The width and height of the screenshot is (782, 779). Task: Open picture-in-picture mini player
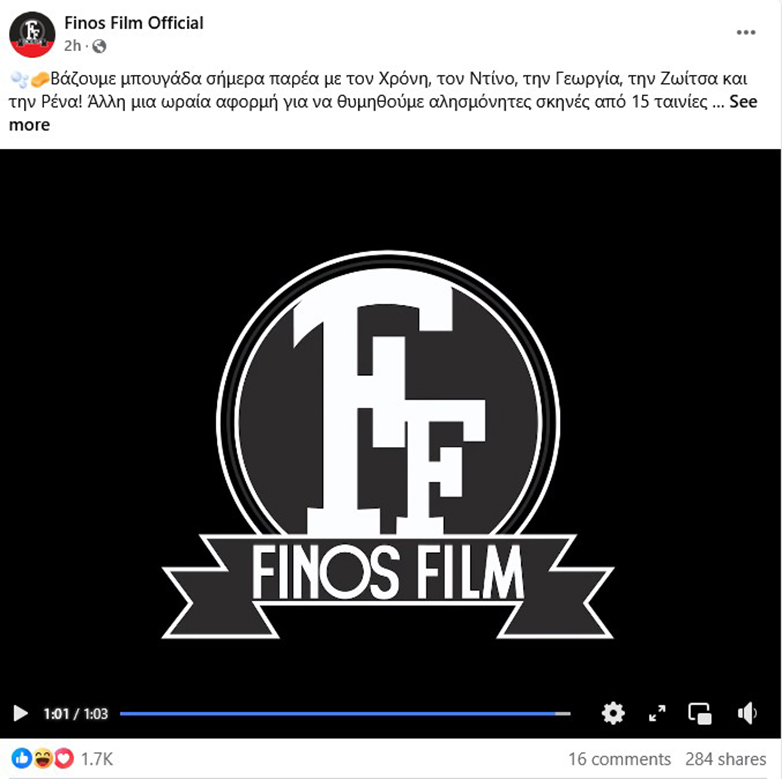coord(700,714)
